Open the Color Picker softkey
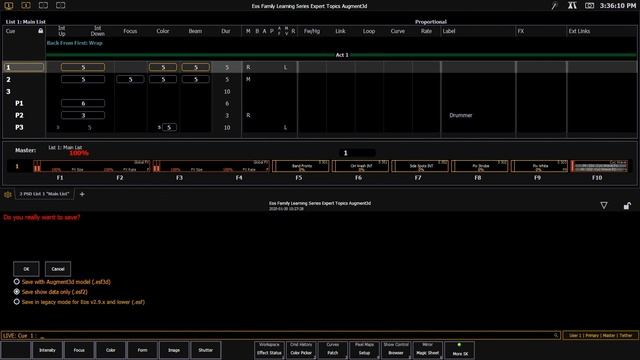The height and width of the screenshot is (360, 640). pos(301,350)
